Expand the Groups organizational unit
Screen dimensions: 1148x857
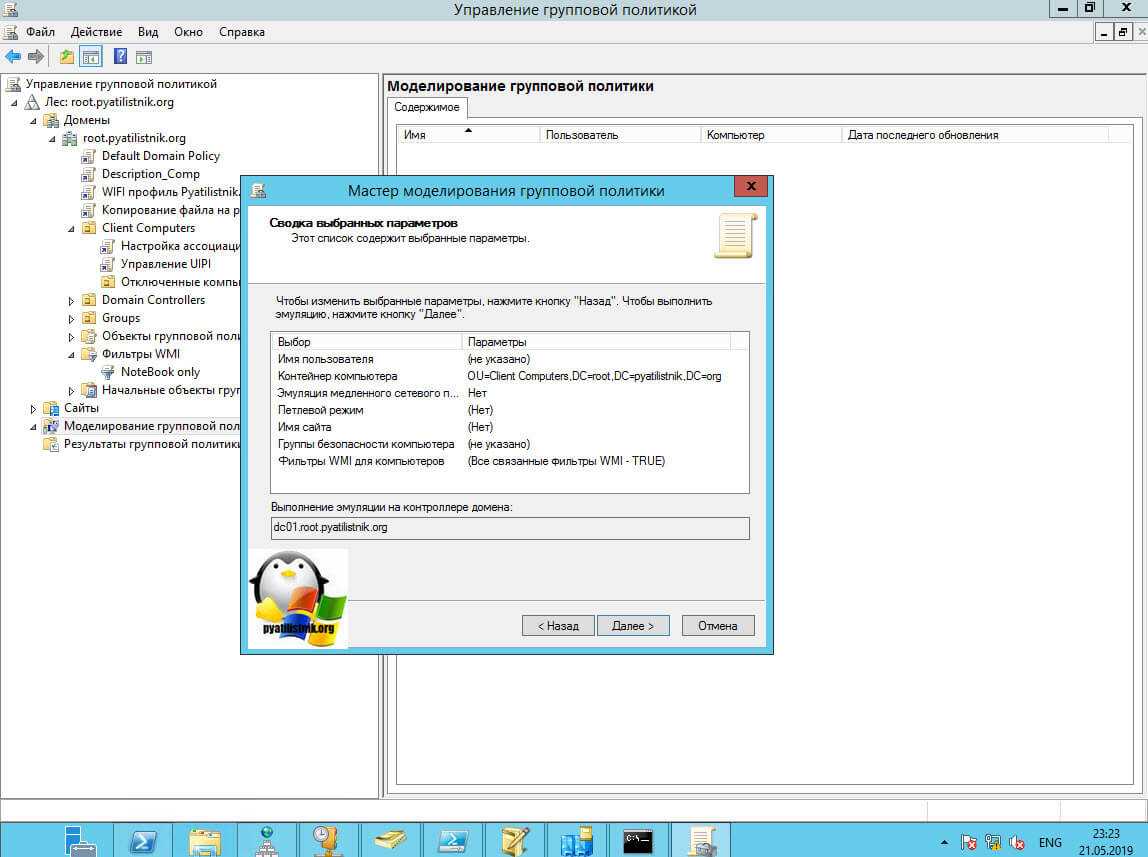click(72, 319)
